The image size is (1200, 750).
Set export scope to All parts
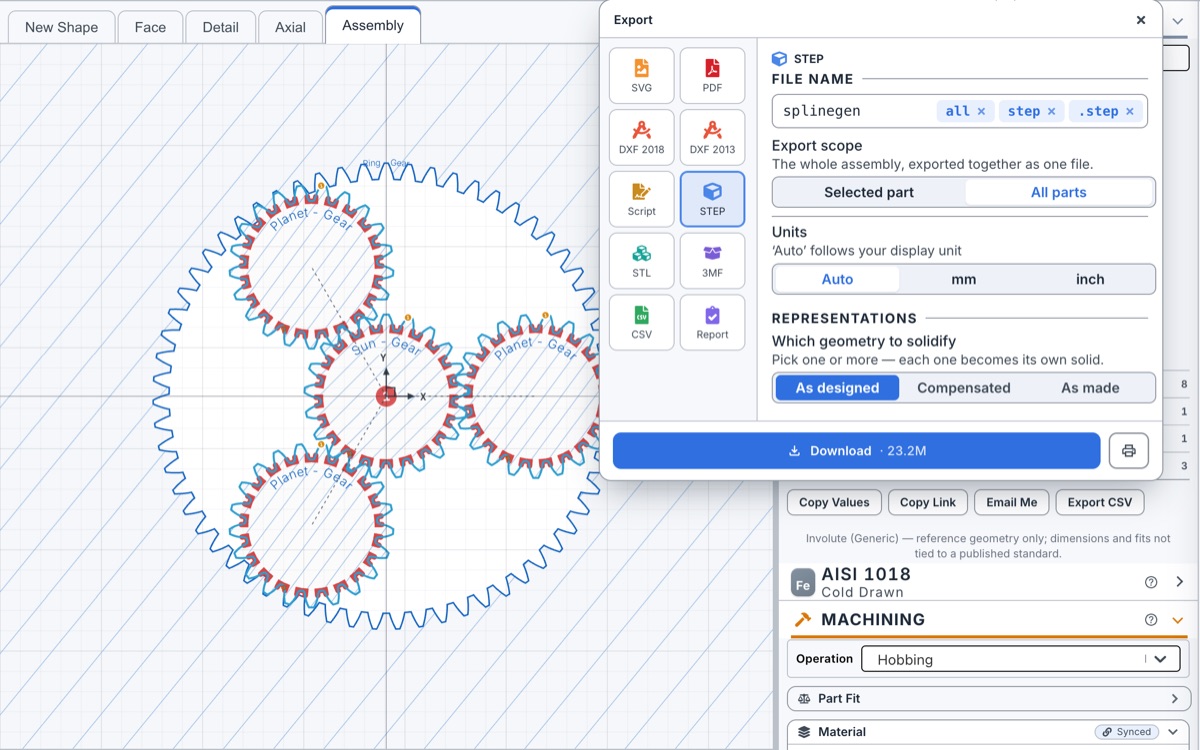1059,192
